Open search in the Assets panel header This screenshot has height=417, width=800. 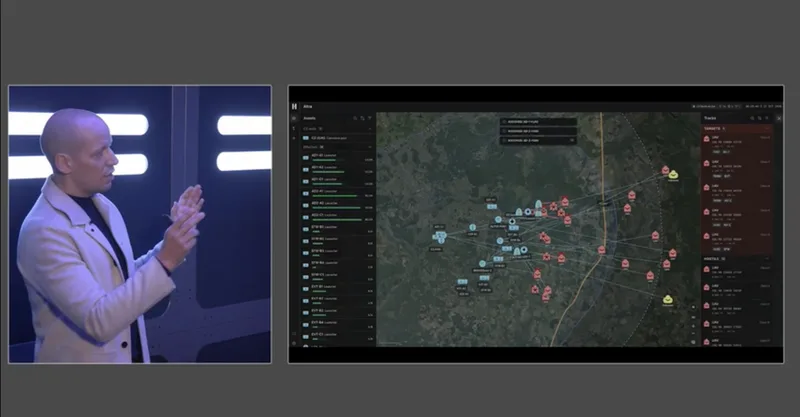pos(356,118)
